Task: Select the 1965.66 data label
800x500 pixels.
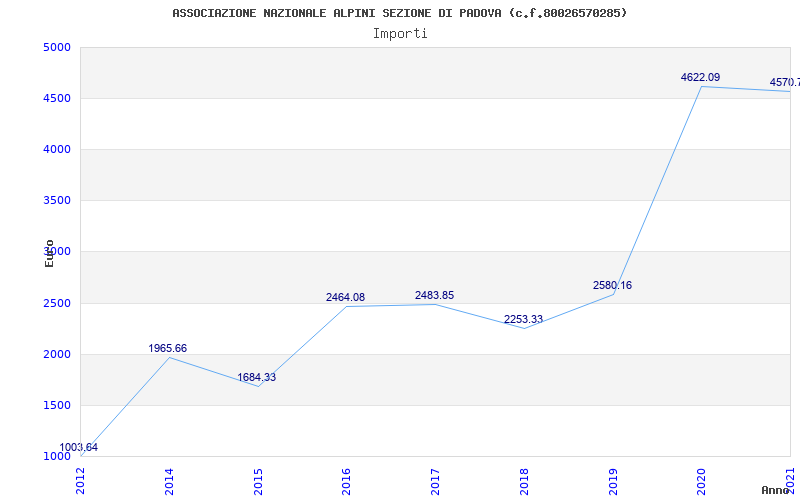Action: coord(167,348)
